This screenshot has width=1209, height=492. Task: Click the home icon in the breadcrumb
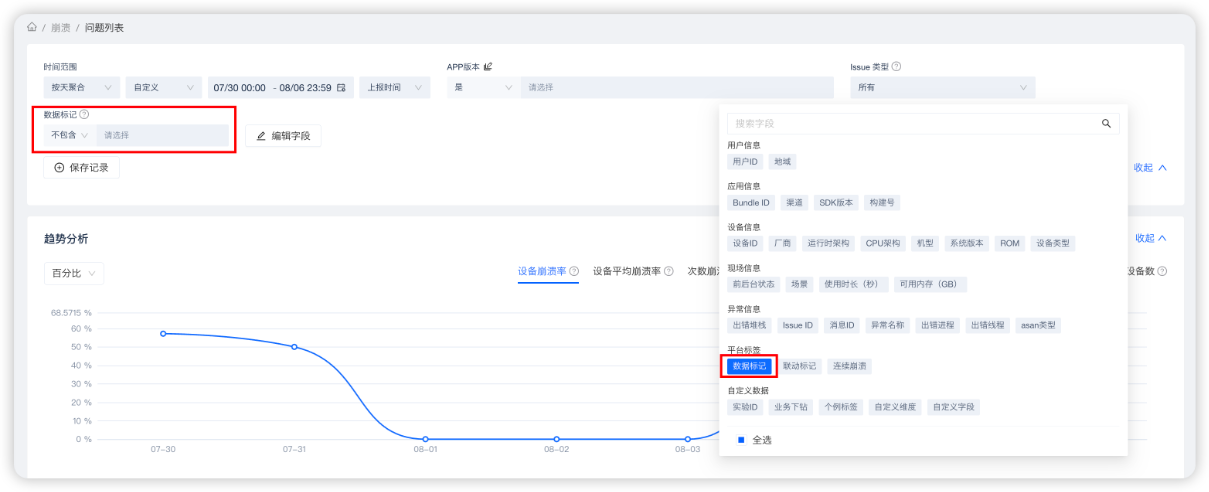pos(32,27)
